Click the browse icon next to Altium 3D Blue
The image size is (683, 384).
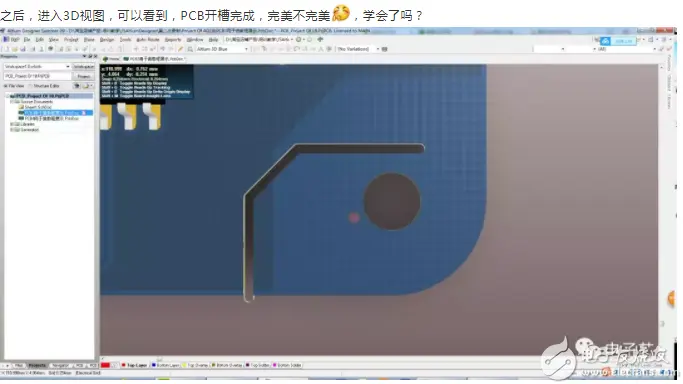(x=190, y=49)
